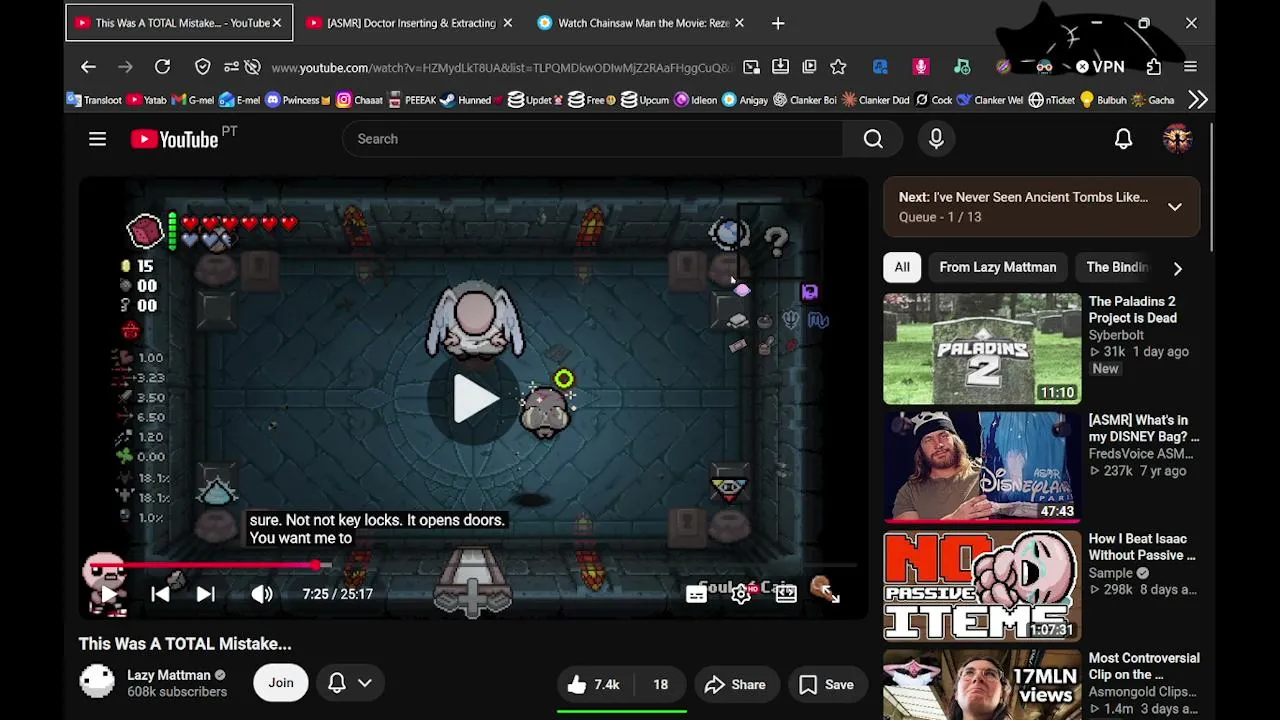Open the account avatar menu
The width and height of the screenshot is (1280, 720).
click(x=1177, y=139)
